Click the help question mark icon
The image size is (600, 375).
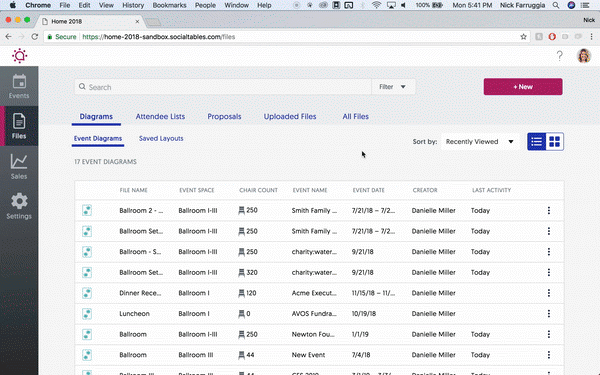coord(559,56)
